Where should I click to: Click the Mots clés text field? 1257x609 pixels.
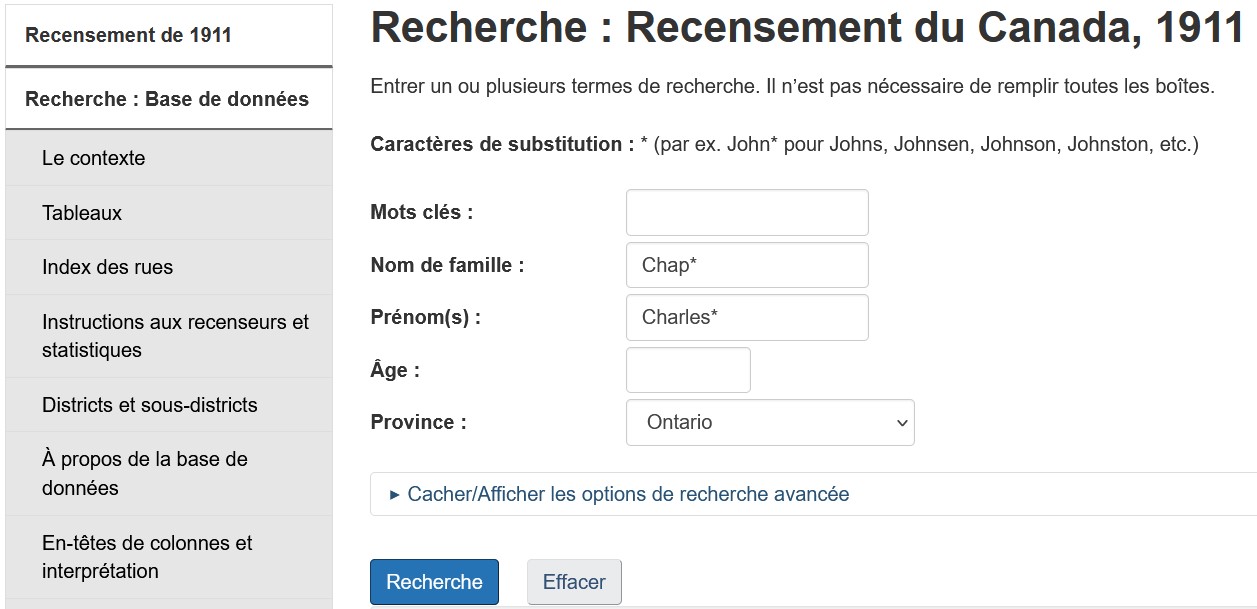[746, 212]
